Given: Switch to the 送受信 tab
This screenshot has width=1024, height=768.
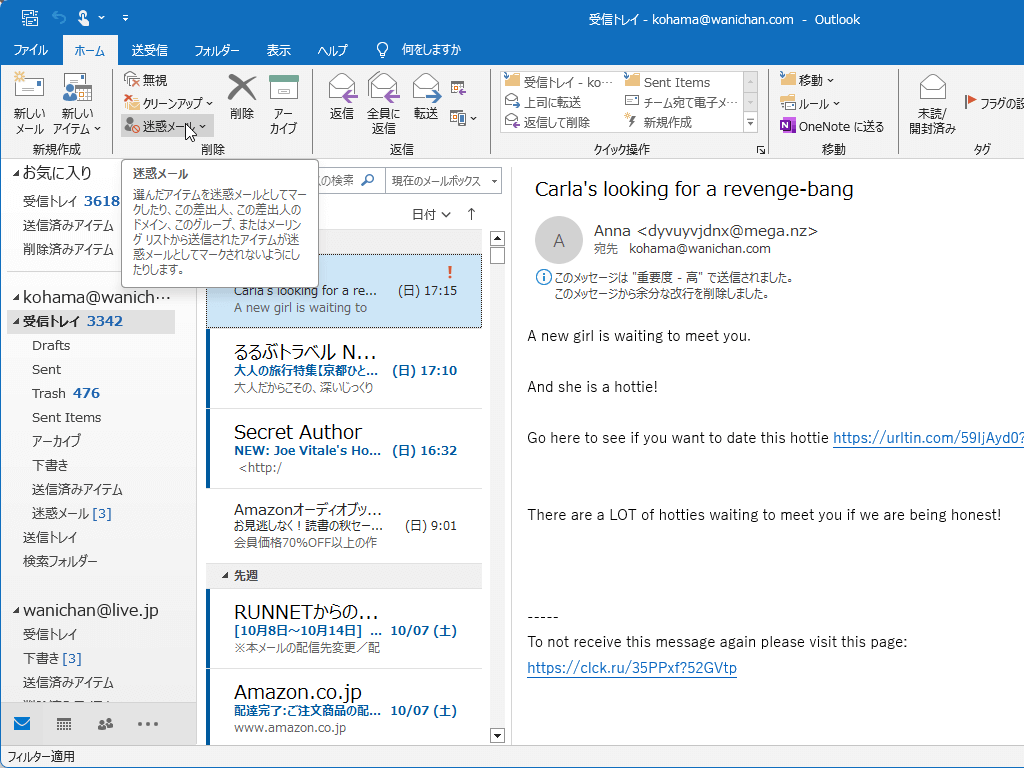Looking at the screenshot, I should pos(149,50).
